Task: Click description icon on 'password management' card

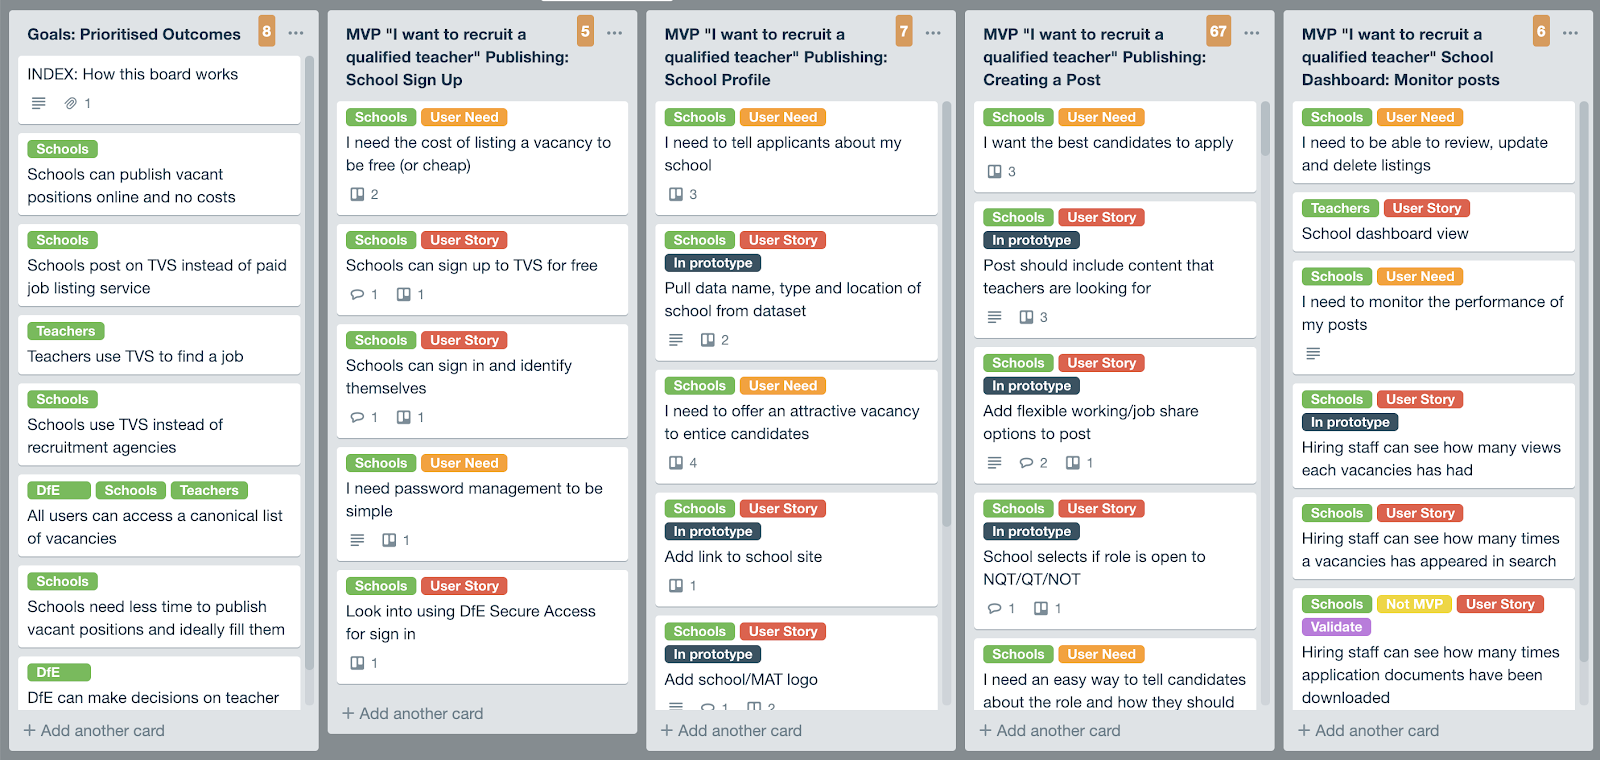Action: 357,540
